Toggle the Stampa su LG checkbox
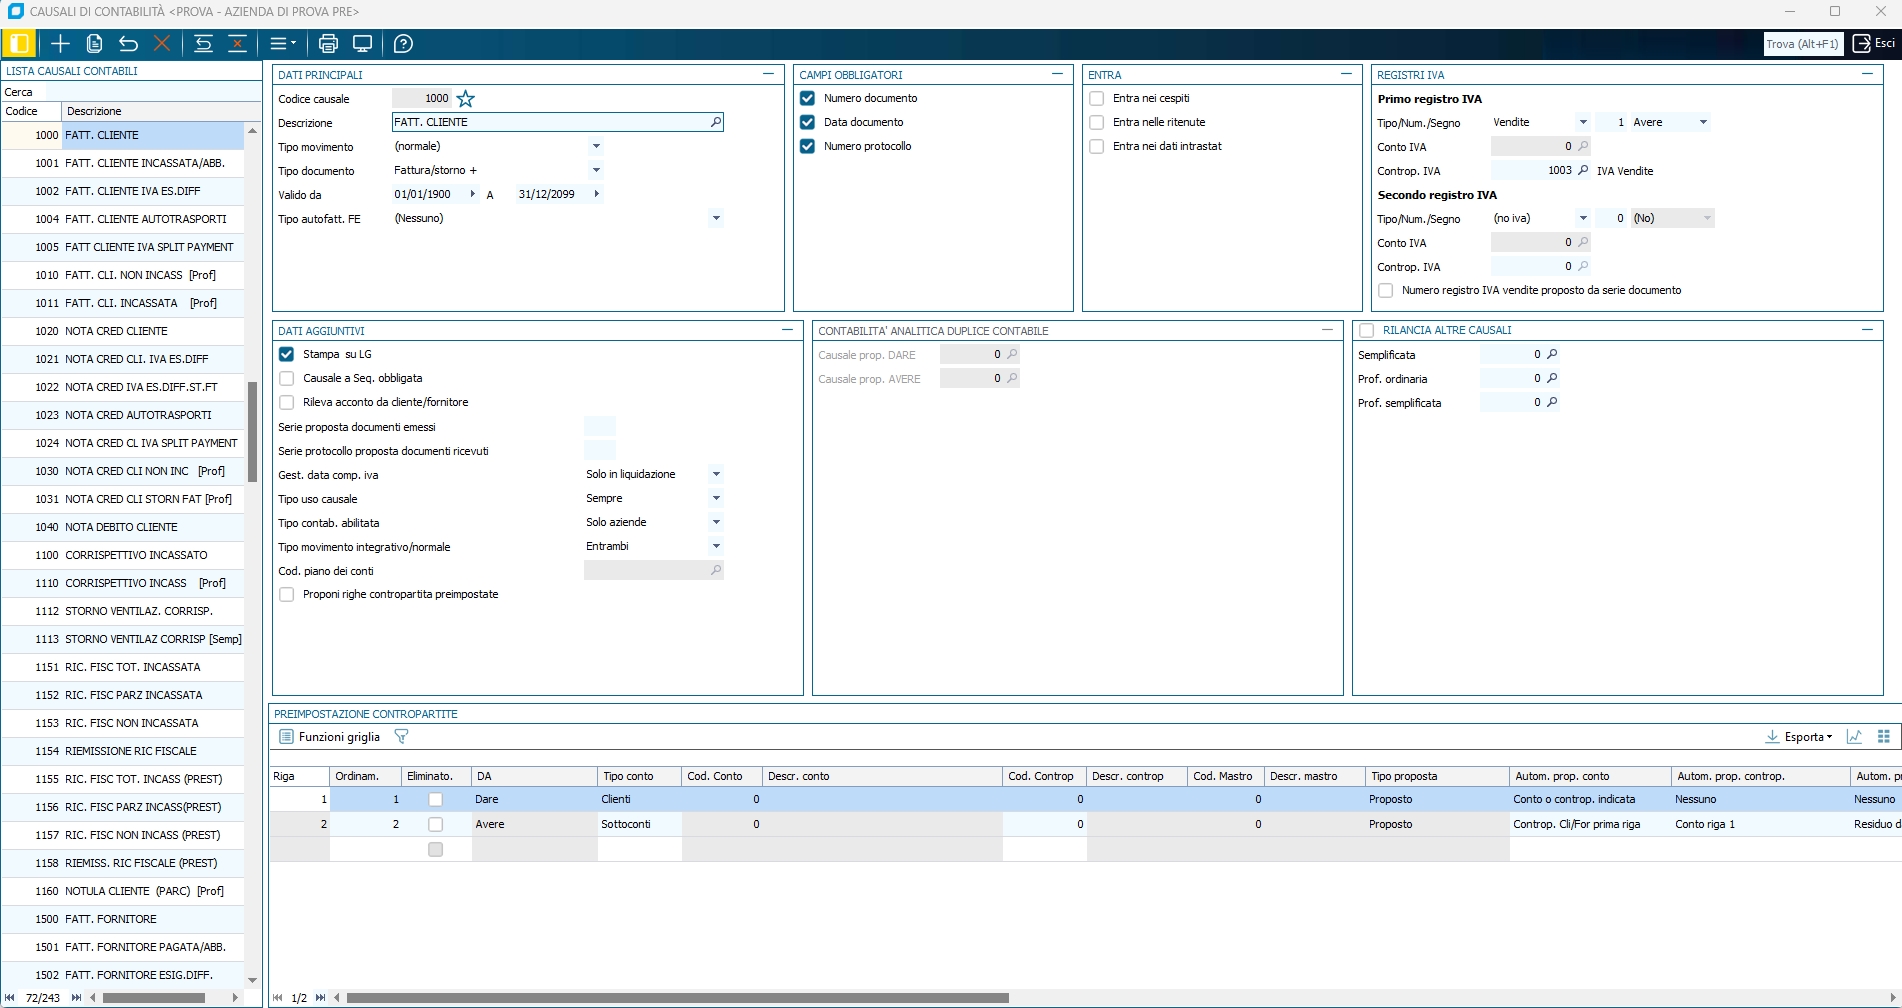Image resolution: width=1902 pixels, height=1008 pixels. click(x=287, y=355)
